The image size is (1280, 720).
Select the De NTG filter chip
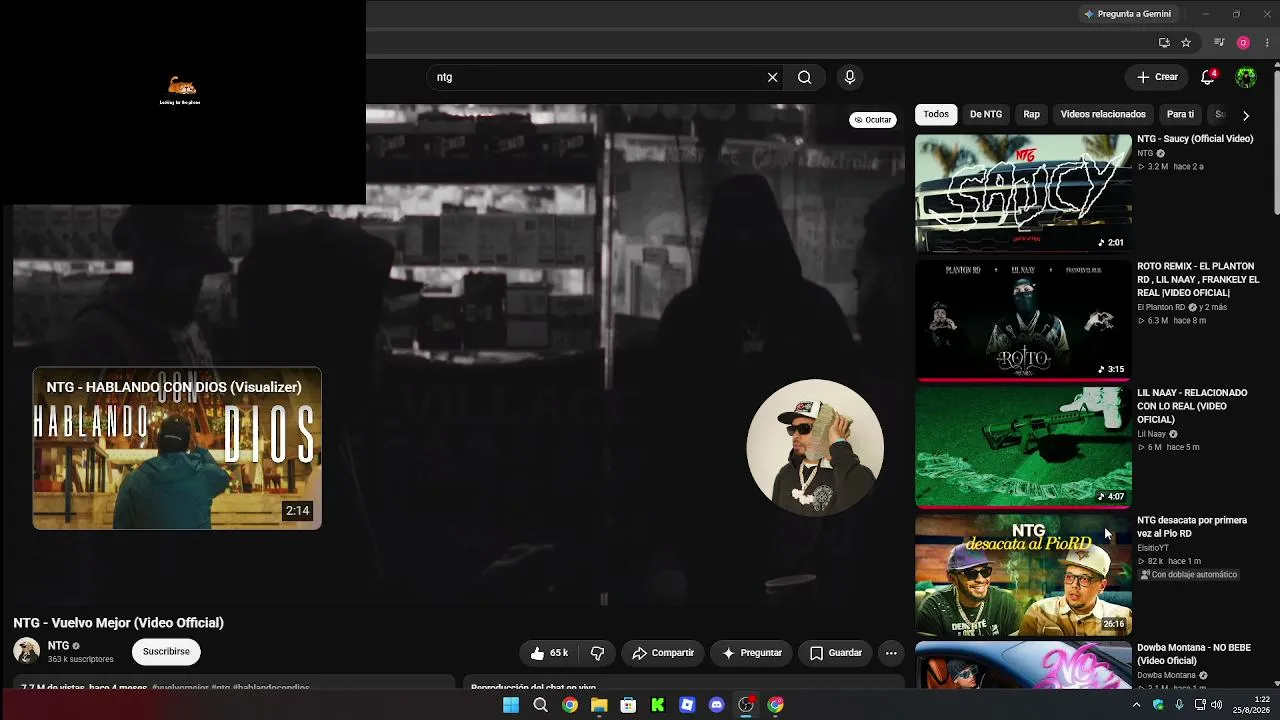pos(986,115)
